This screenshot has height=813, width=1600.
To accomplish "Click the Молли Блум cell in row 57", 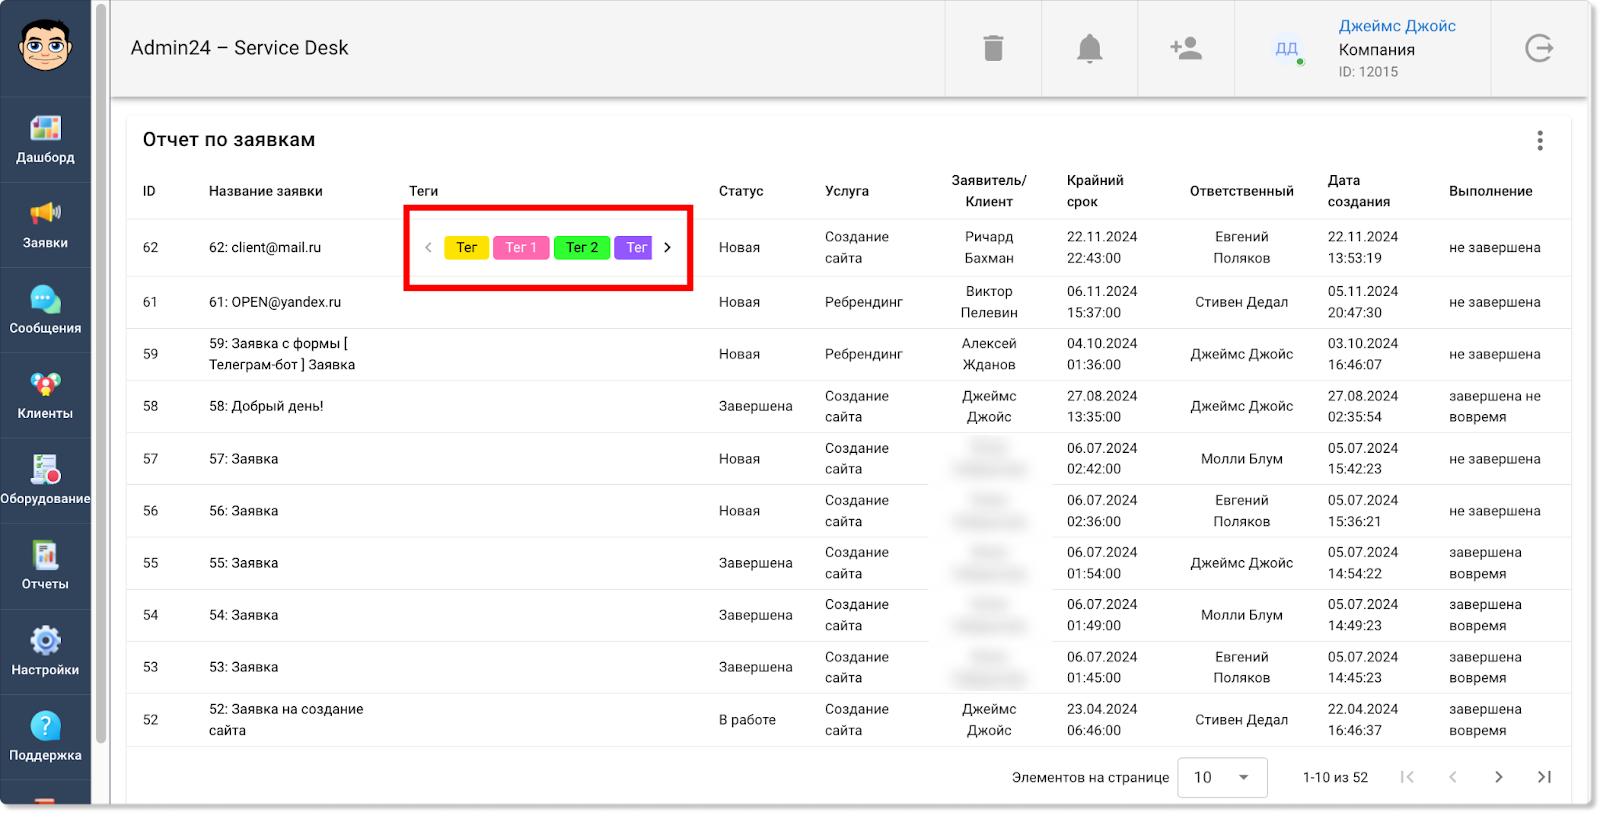I will click(1242, 459).
